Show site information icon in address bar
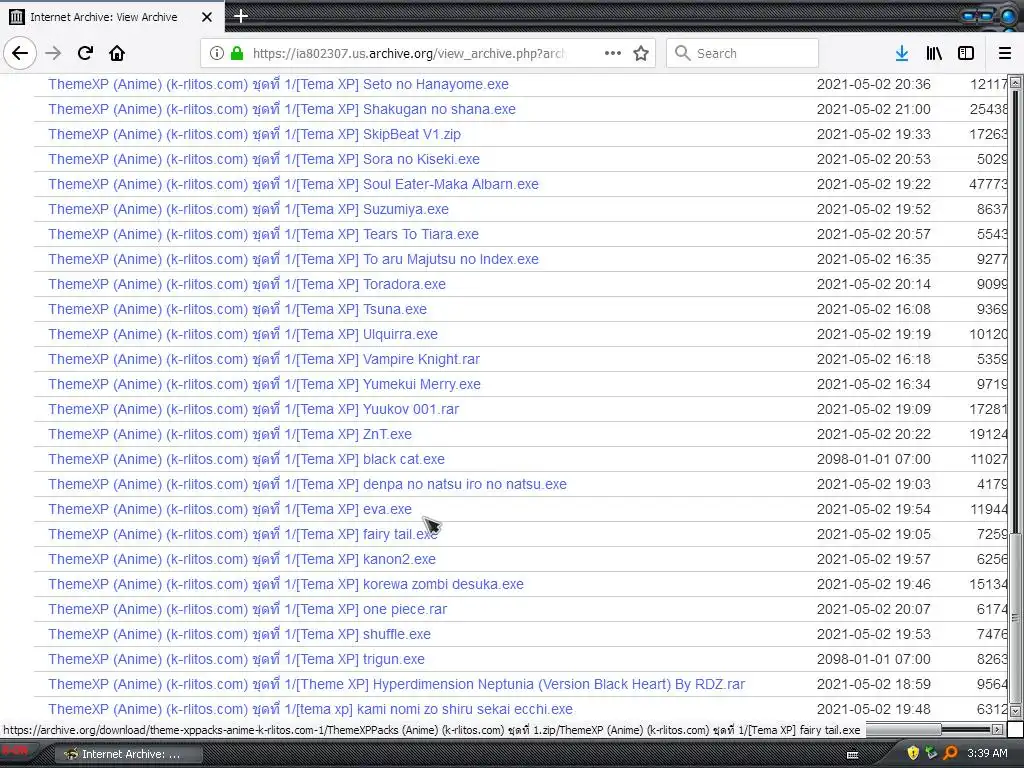1024x768 pixels. tap(217, 54)
